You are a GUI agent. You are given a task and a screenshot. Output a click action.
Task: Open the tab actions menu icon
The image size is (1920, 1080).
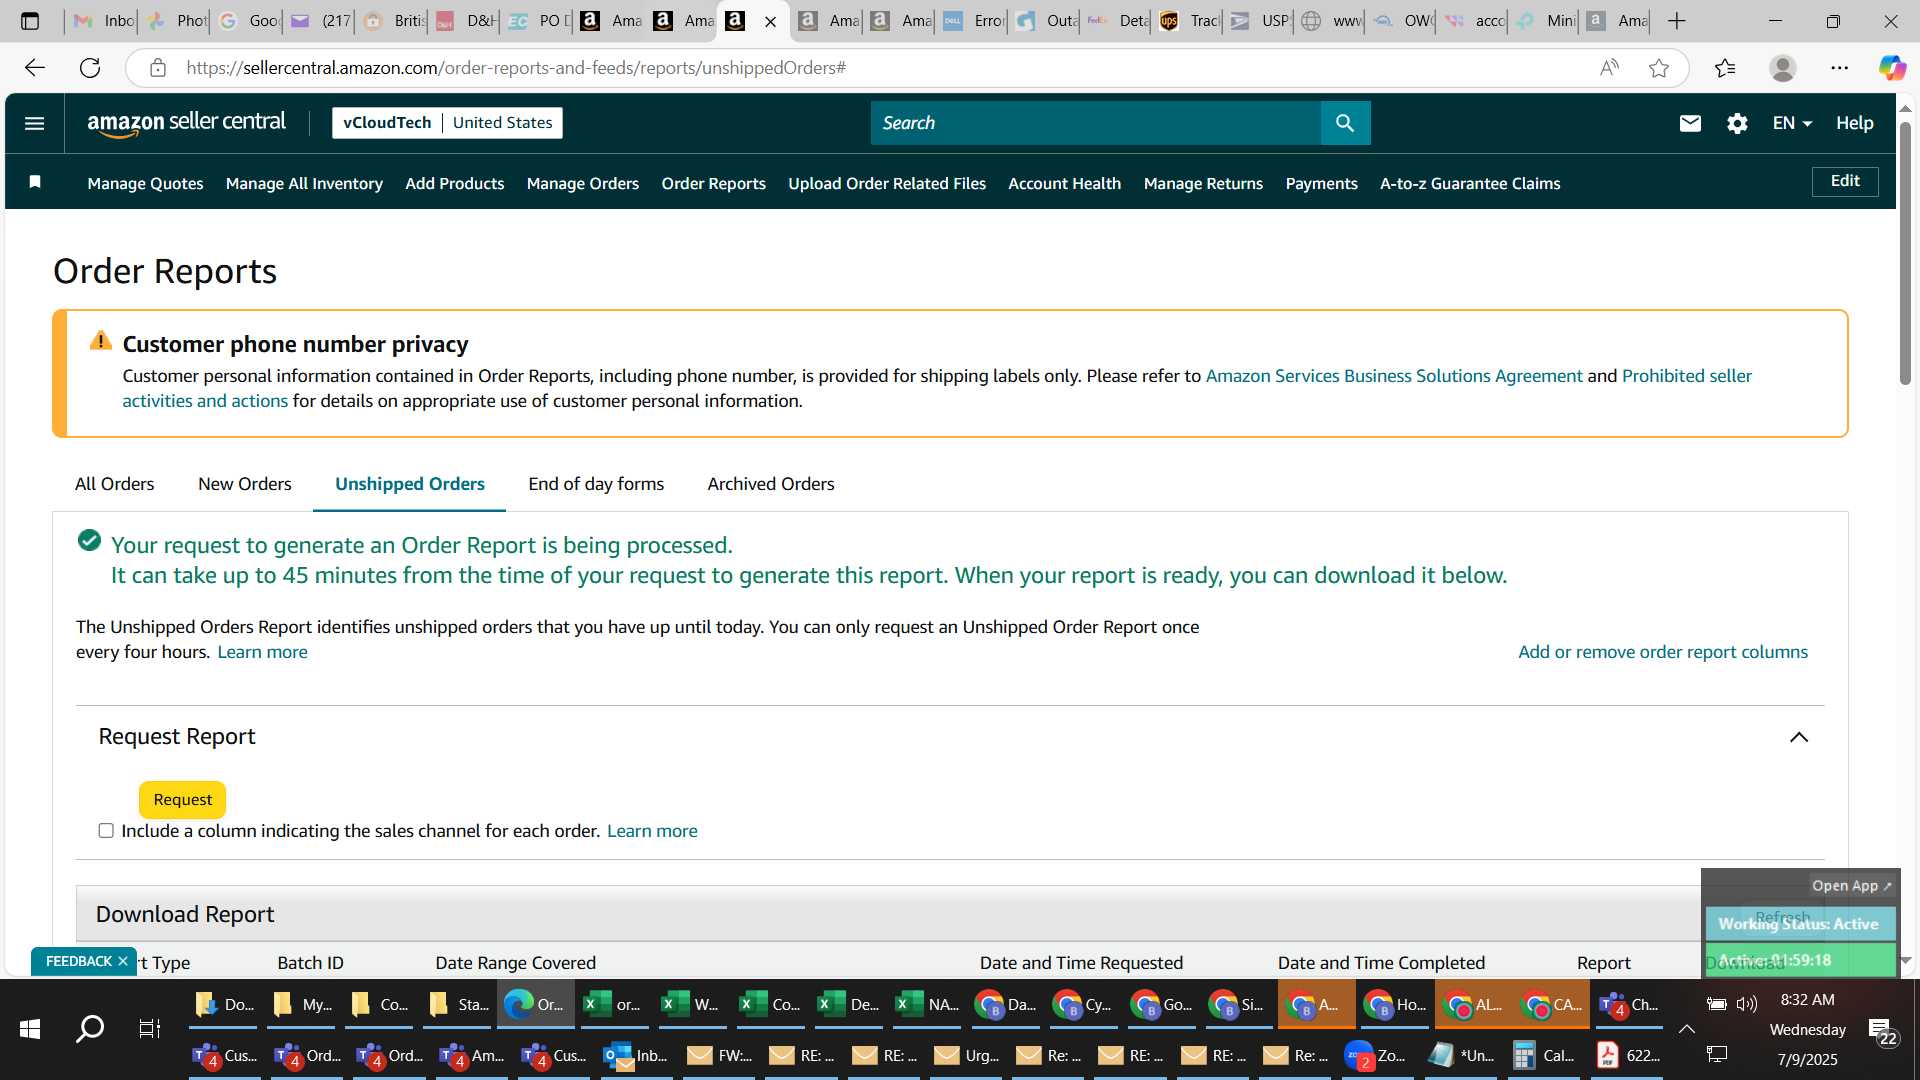pos(30,21)
